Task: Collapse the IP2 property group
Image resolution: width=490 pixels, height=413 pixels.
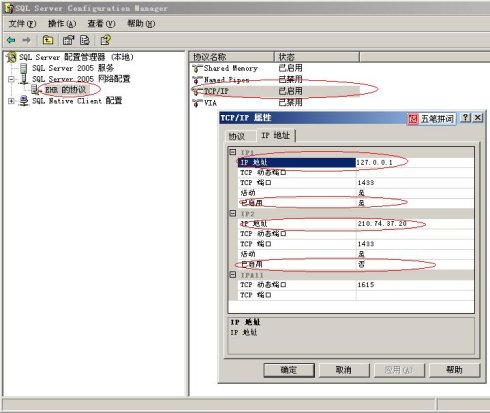Action: point(233,213)
